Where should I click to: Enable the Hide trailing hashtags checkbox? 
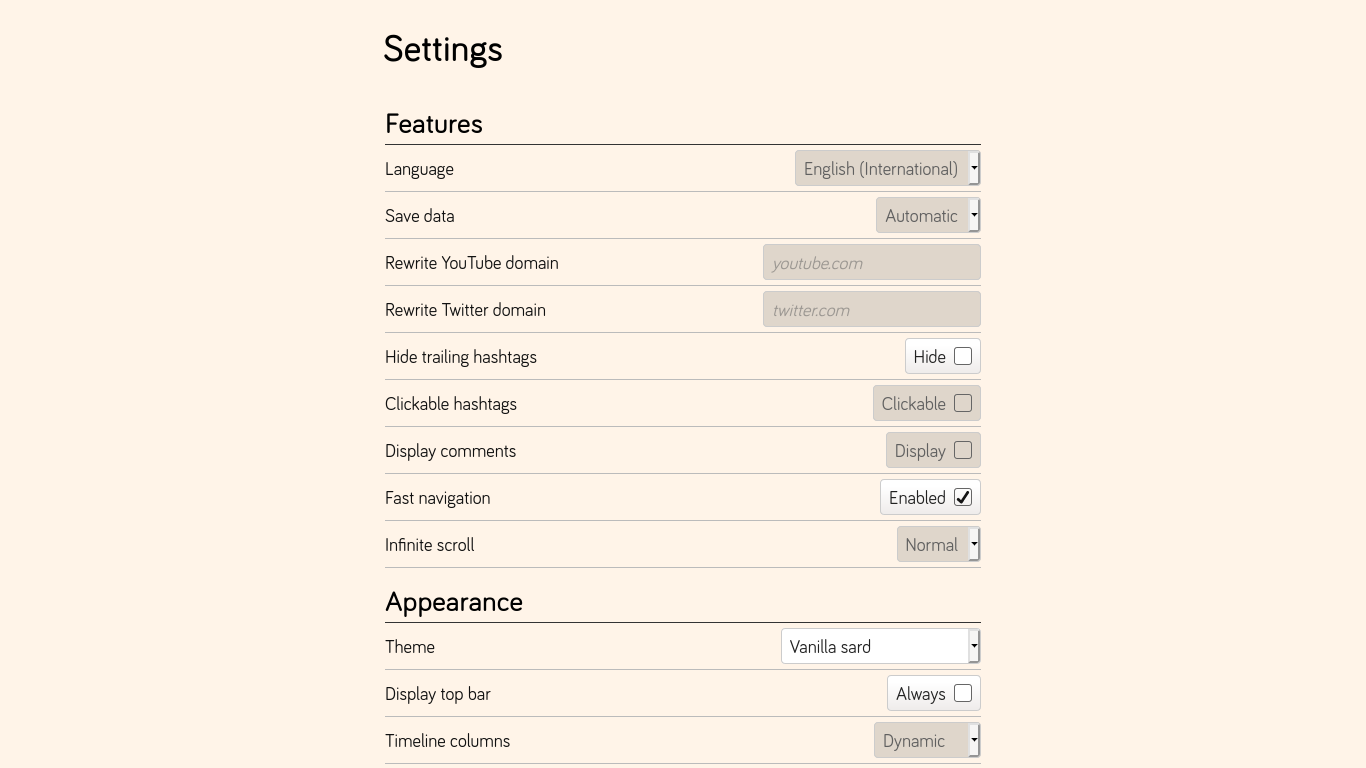[x=963, y=356]
